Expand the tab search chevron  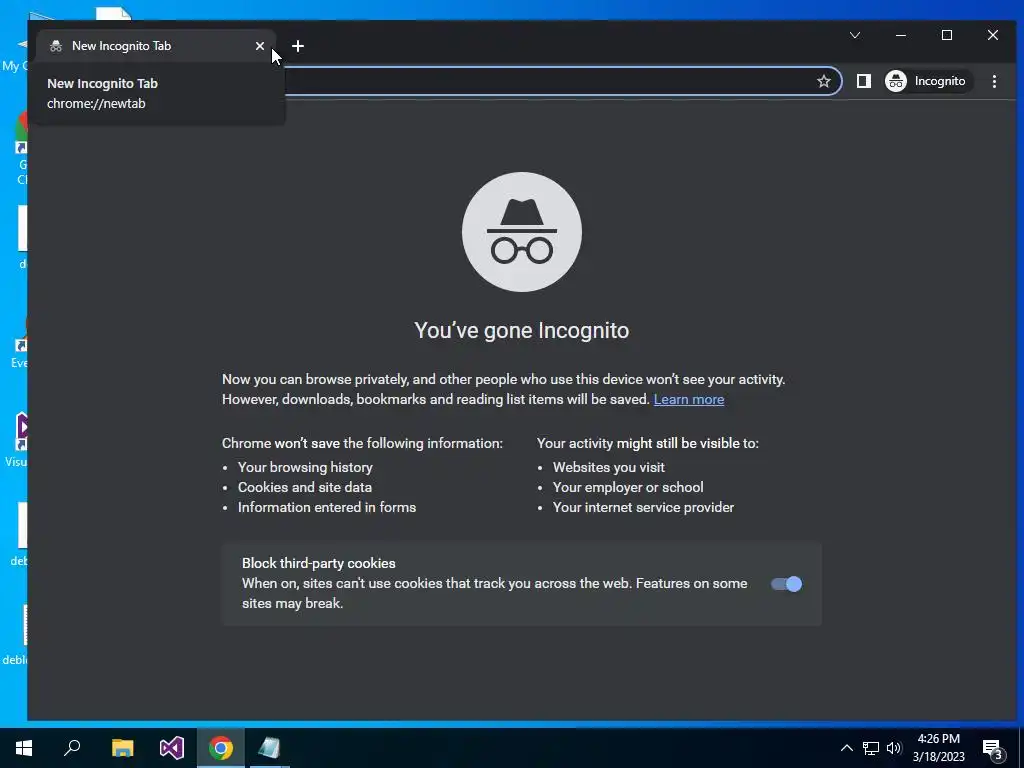[855, 35]
